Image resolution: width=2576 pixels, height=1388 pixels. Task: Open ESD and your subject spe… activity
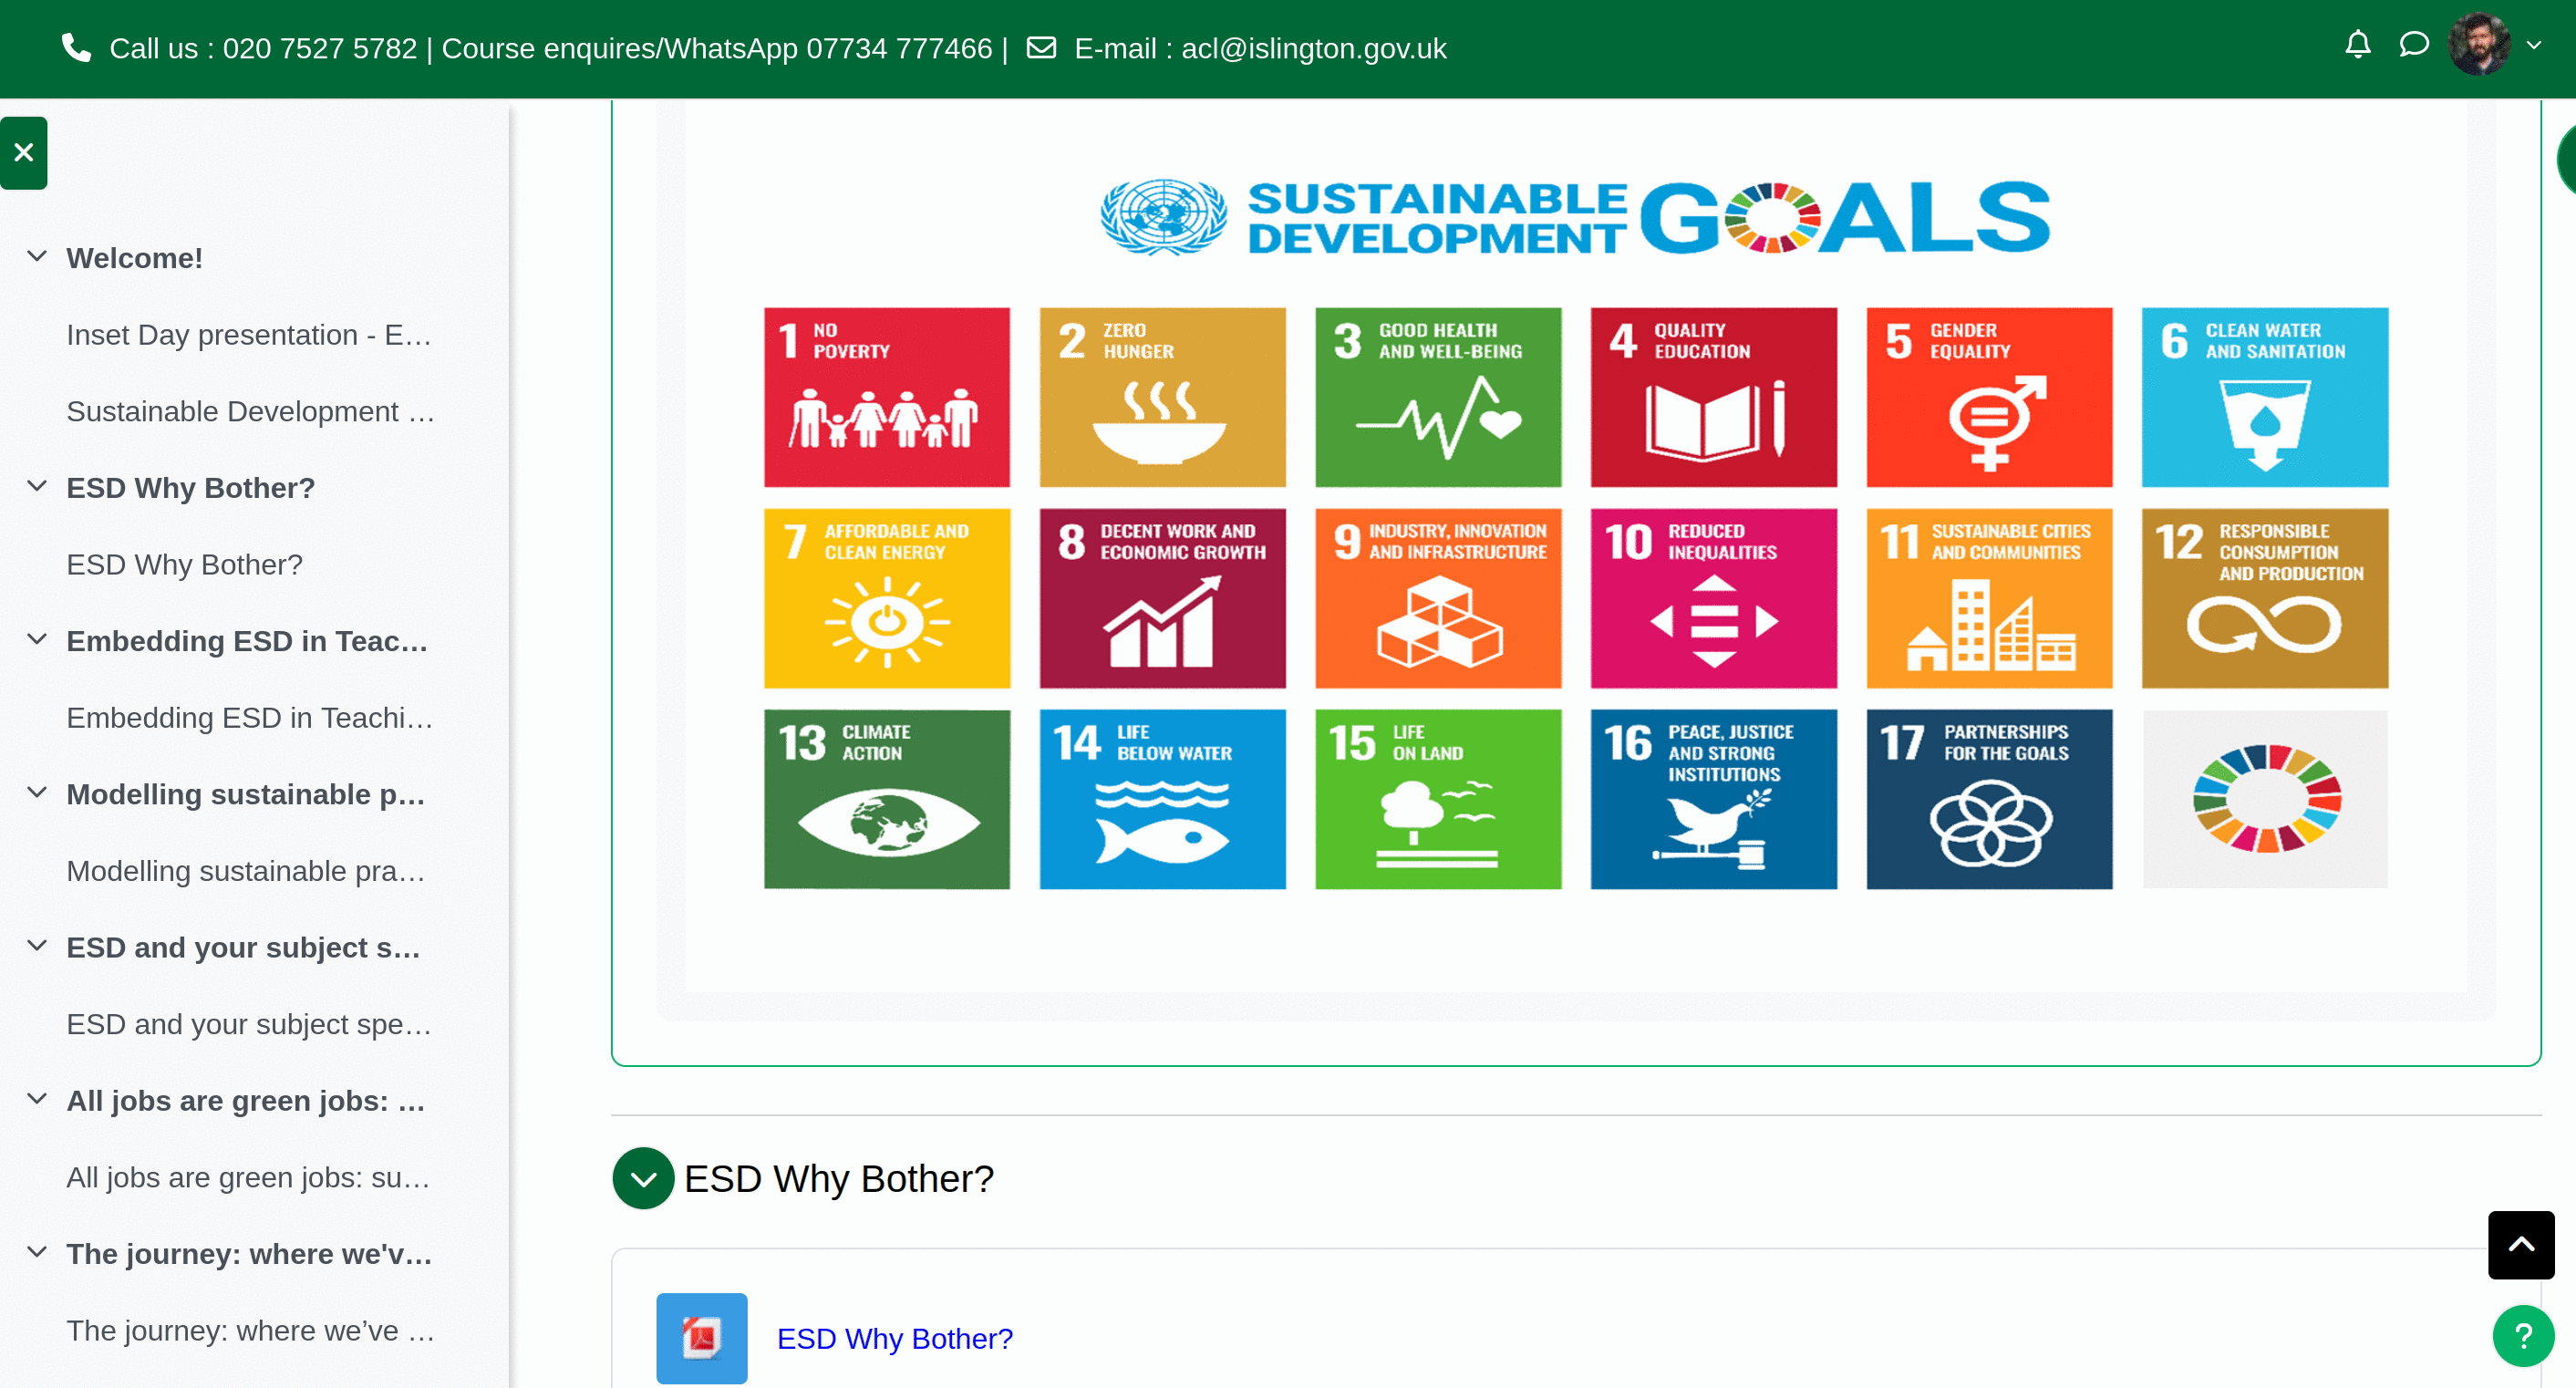pyautogui.click(x=249, y=1025)
